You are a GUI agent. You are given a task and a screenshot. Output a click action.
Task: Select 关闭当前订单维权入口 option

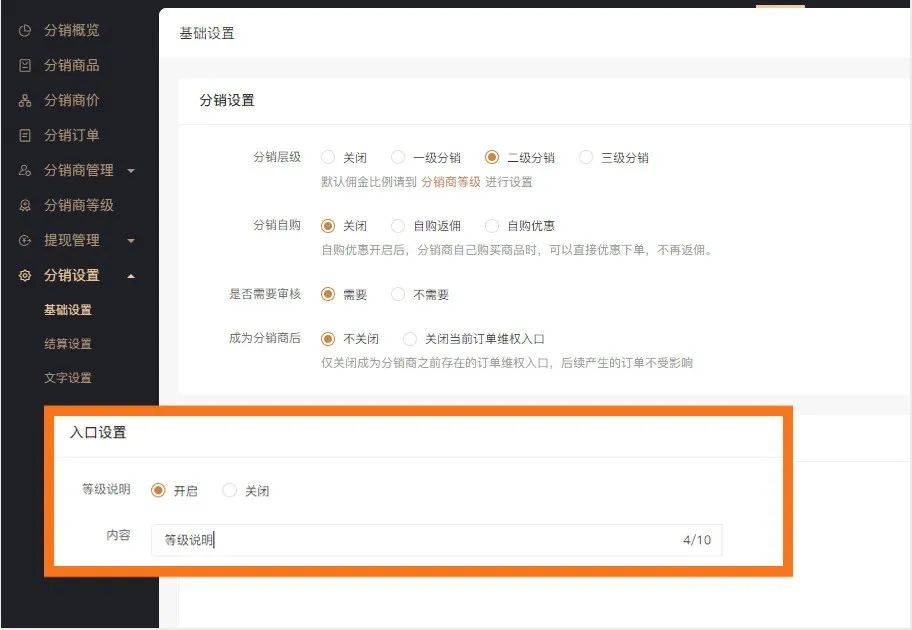pyautogui.click(x=410, y=339)
